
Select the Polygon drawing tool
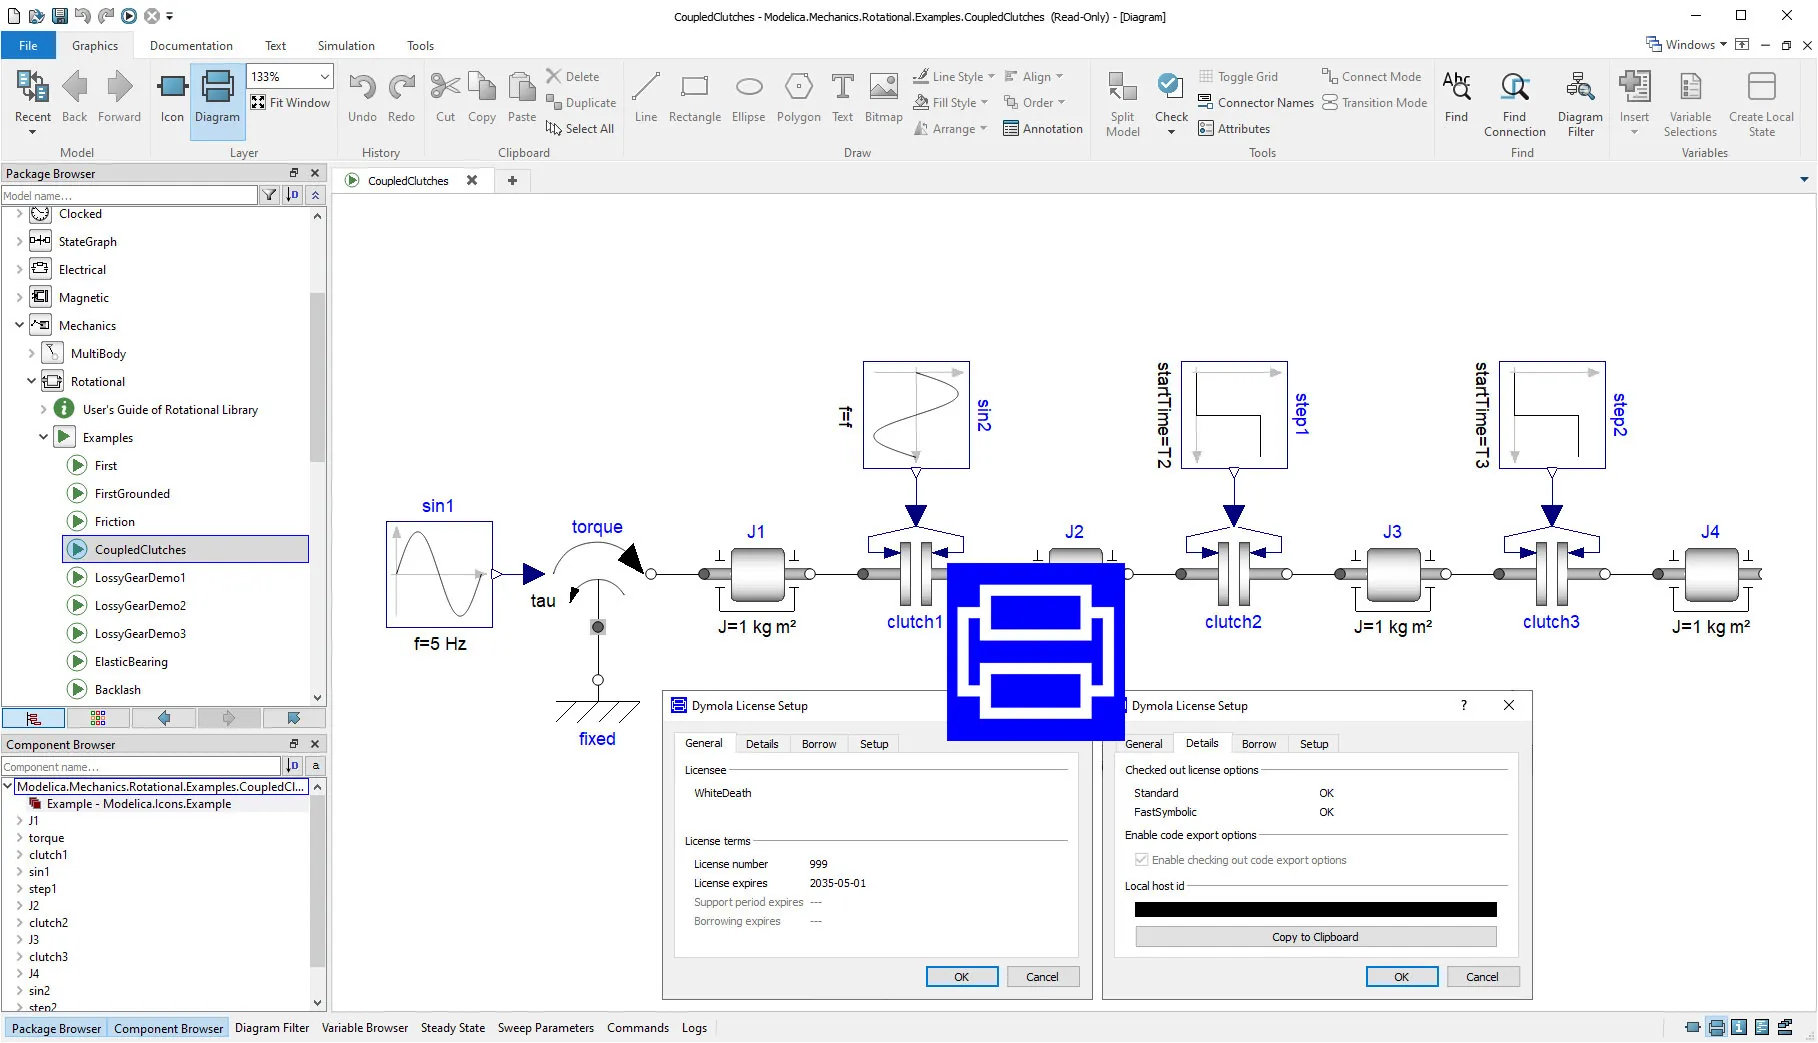(x=798, y=97)
